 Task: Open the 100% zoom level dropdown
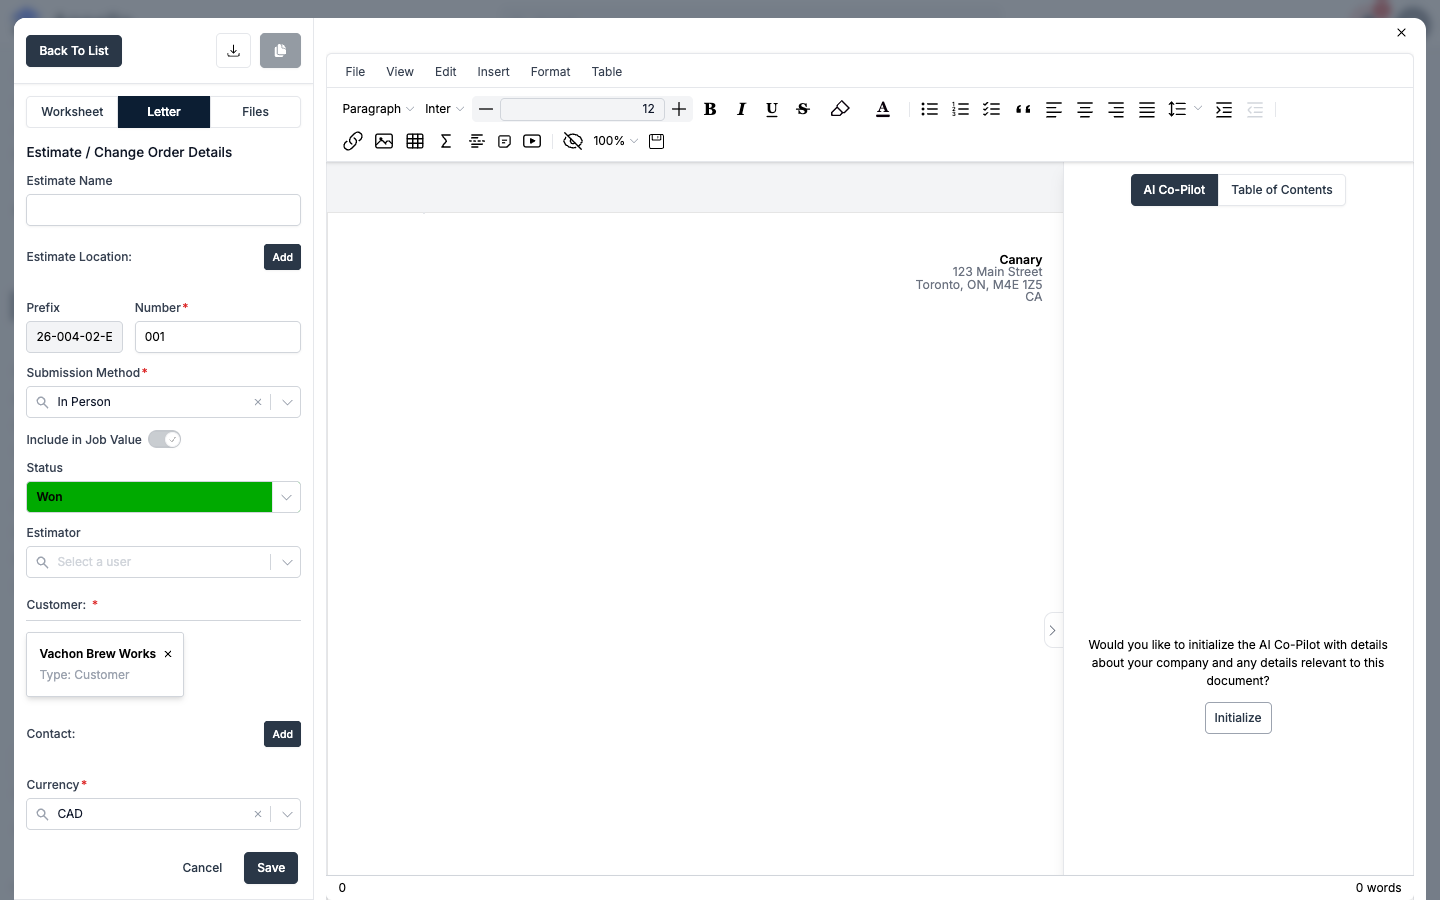click(x=615, y=141)
